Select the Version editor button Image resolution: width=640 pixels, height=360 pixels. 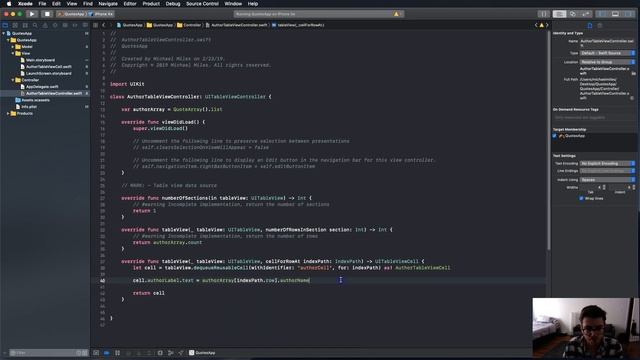[x=586, y=14]
